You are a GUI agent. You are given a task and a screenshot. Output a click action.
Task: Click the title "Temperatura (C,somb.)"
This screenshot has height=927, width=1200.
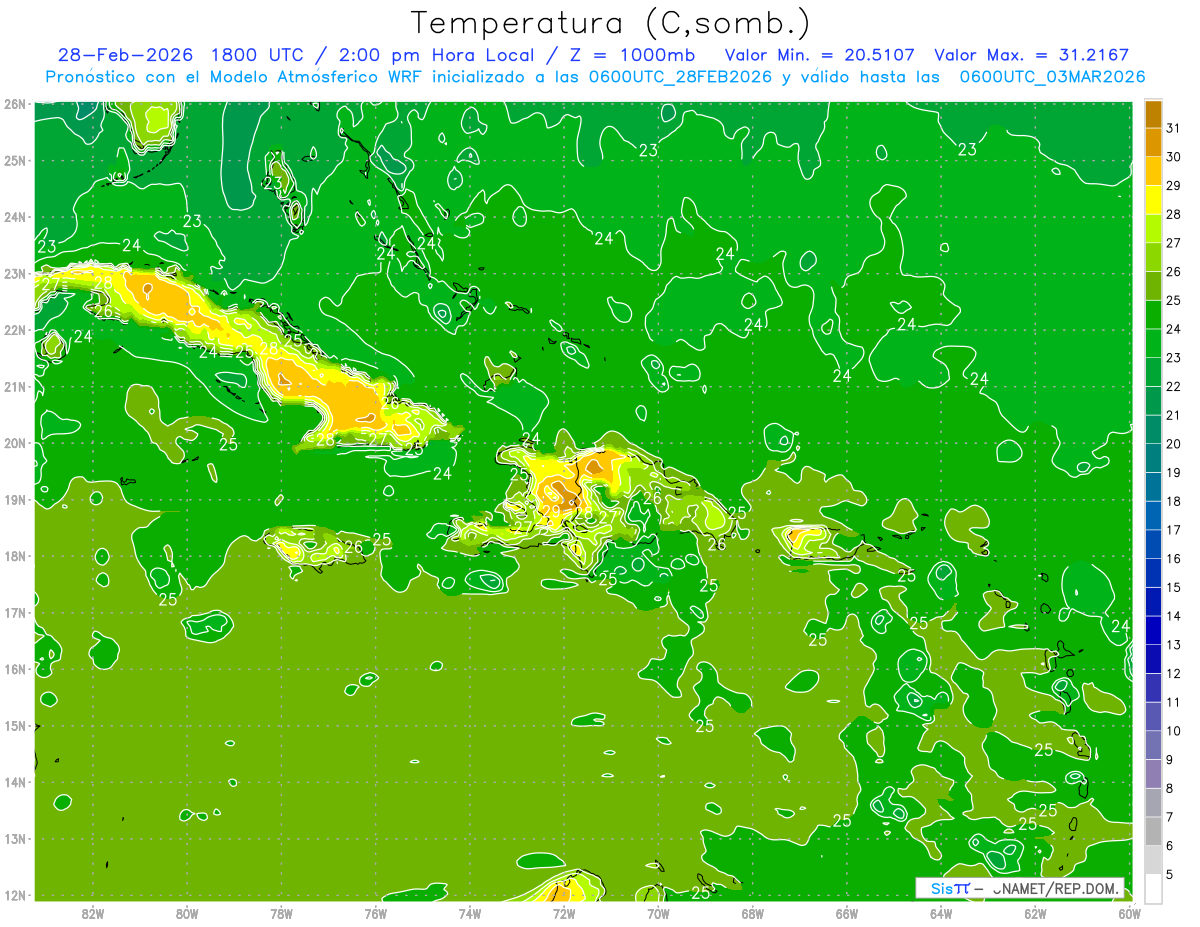click(611, 24)
